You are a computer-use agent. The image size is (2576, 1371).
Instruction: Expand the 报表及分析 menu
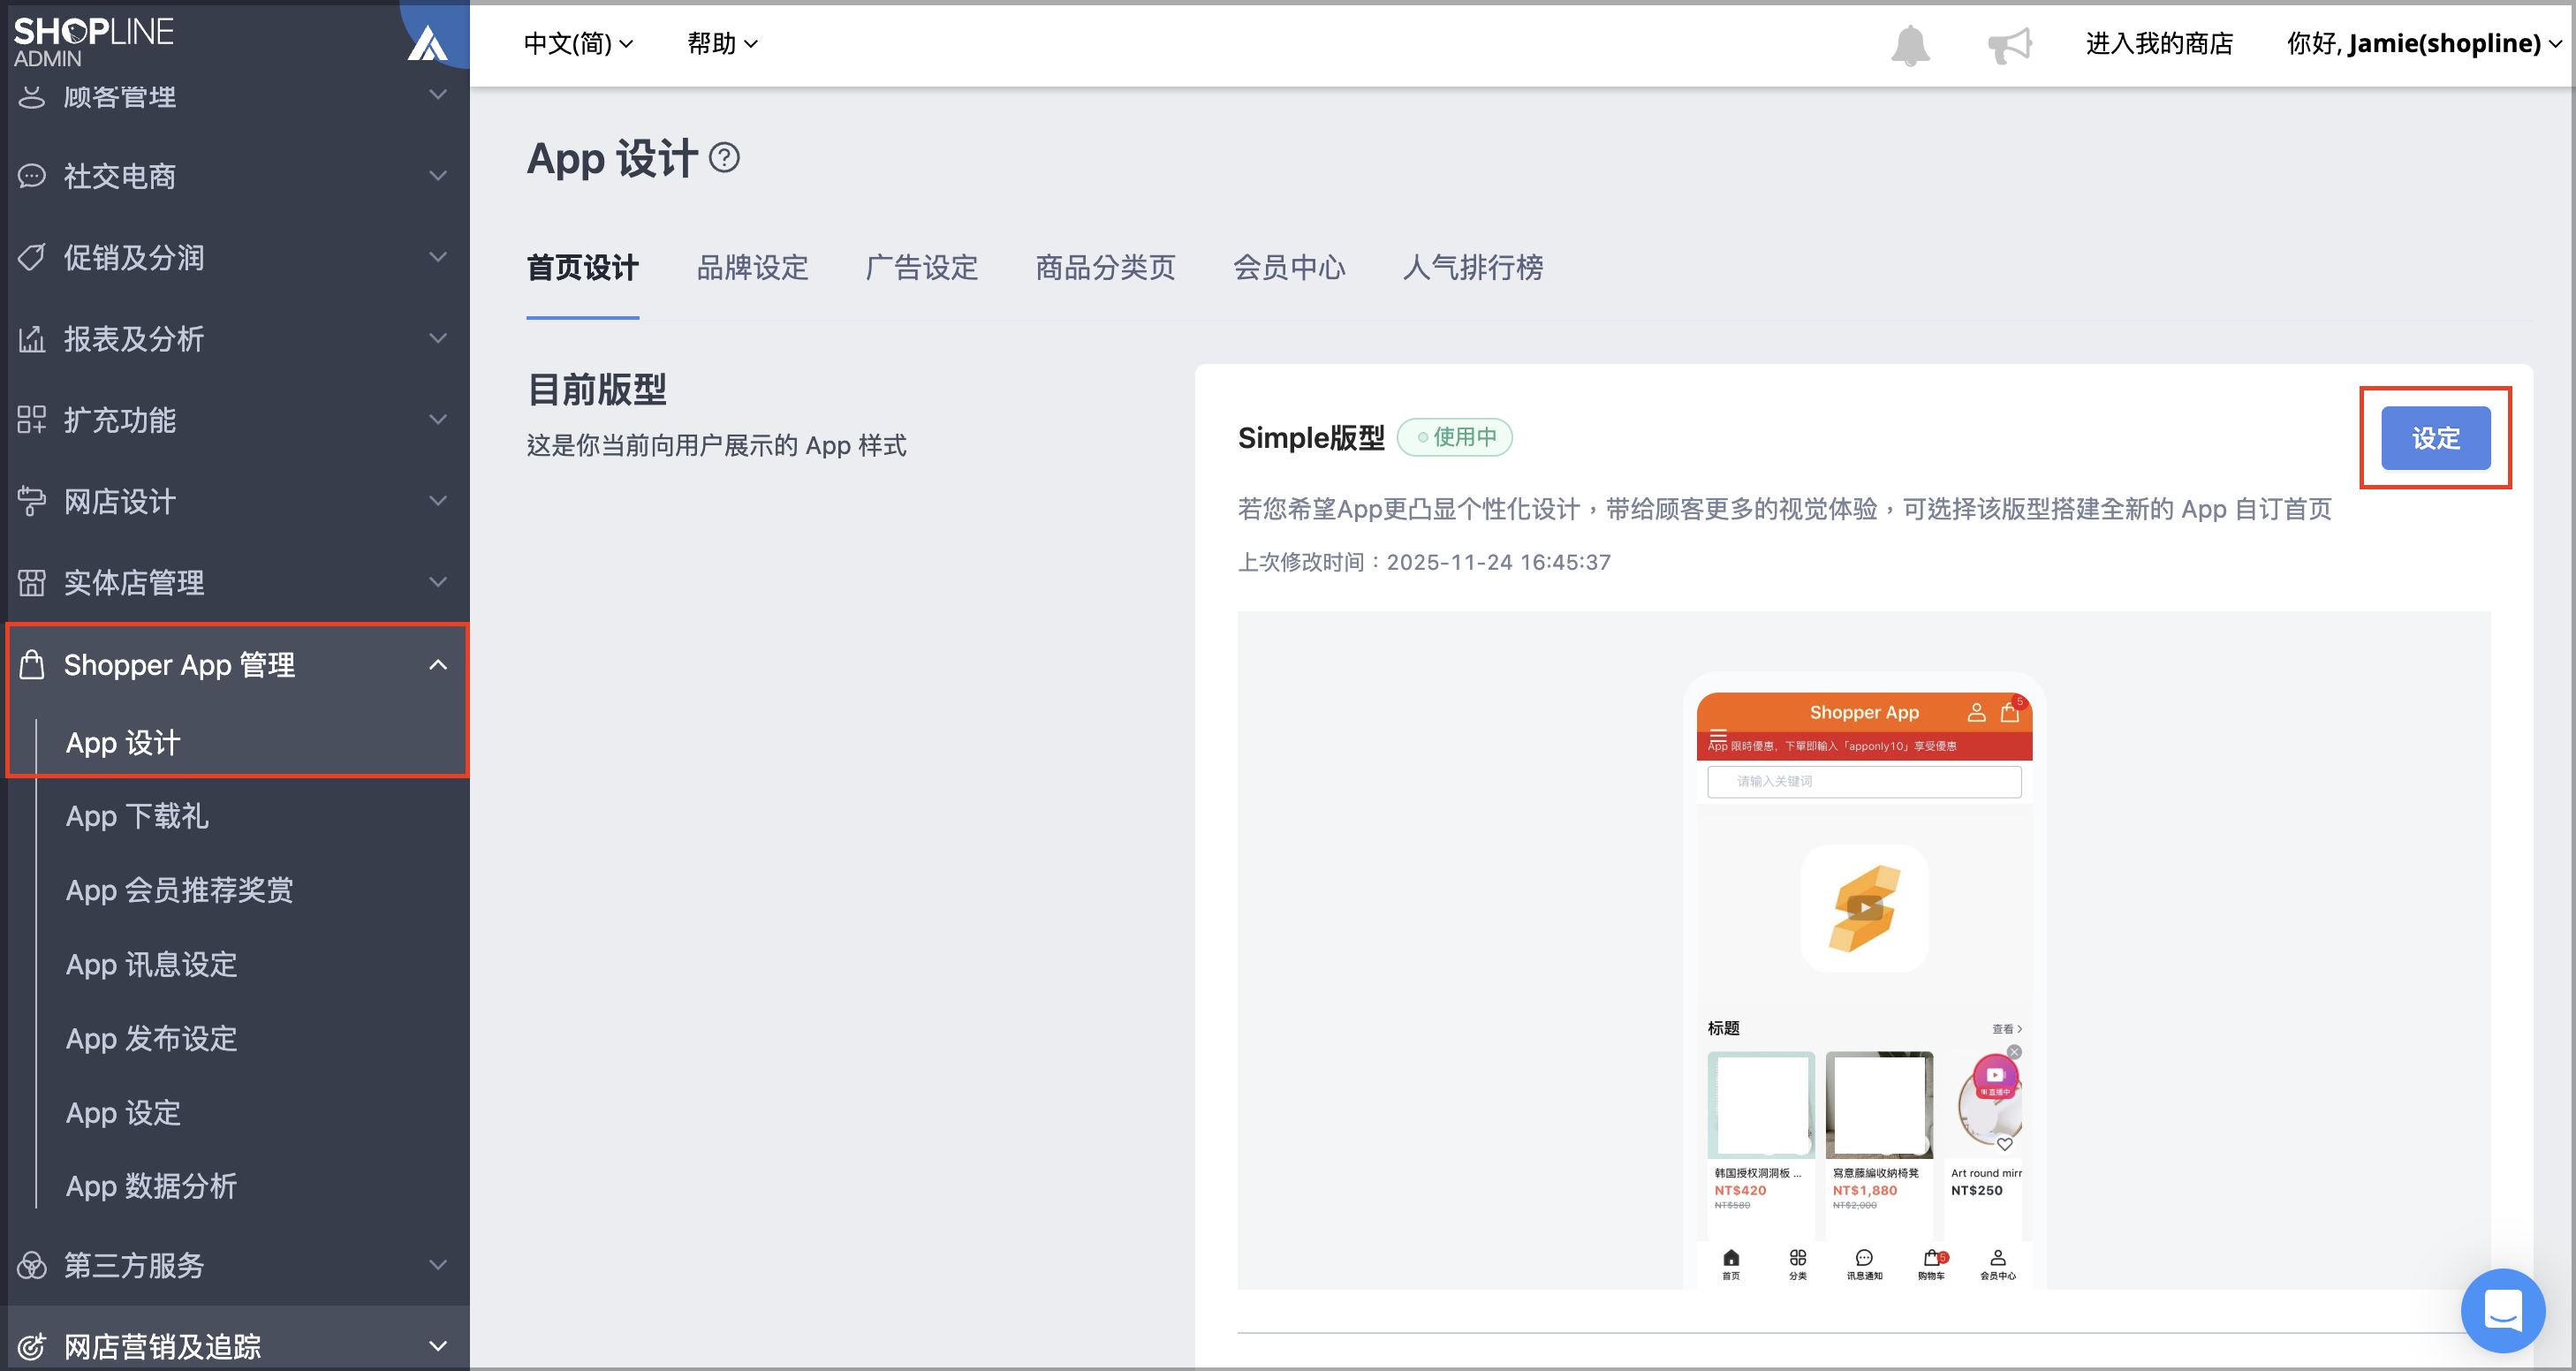[x=437, y=339]
